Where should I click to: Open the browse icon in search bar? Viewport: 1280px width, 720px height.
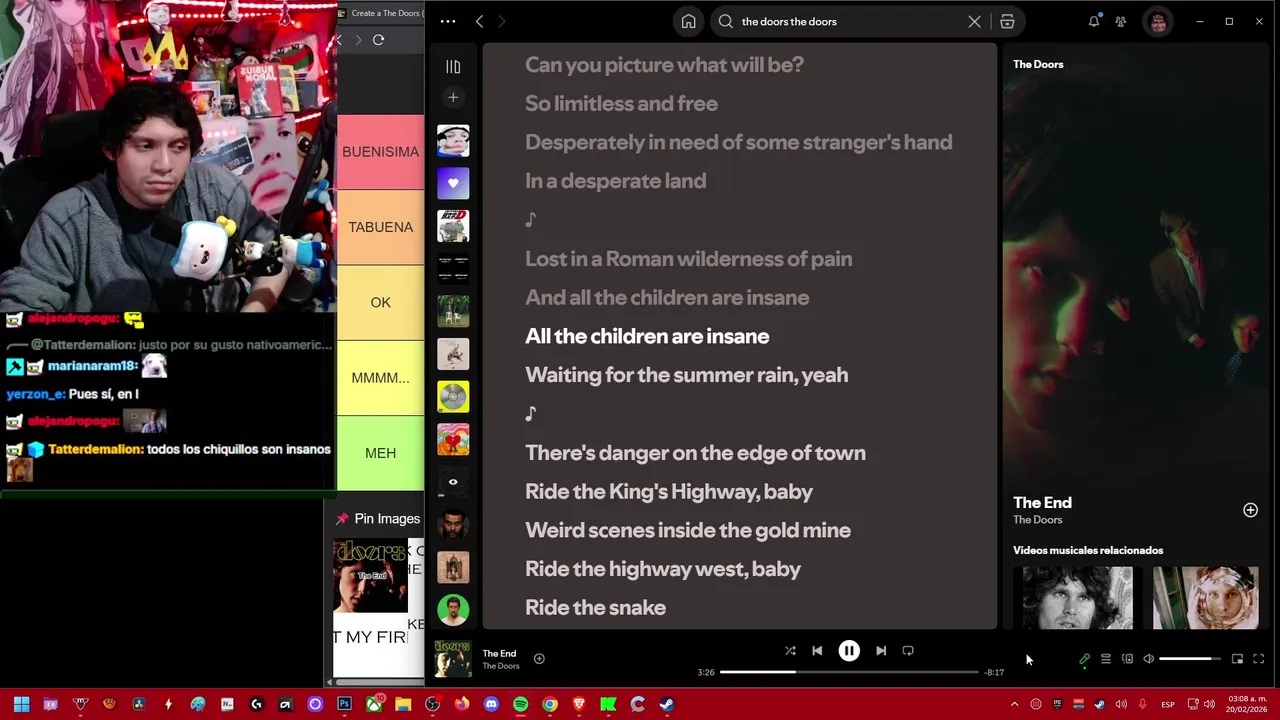tap(1007, 21)
